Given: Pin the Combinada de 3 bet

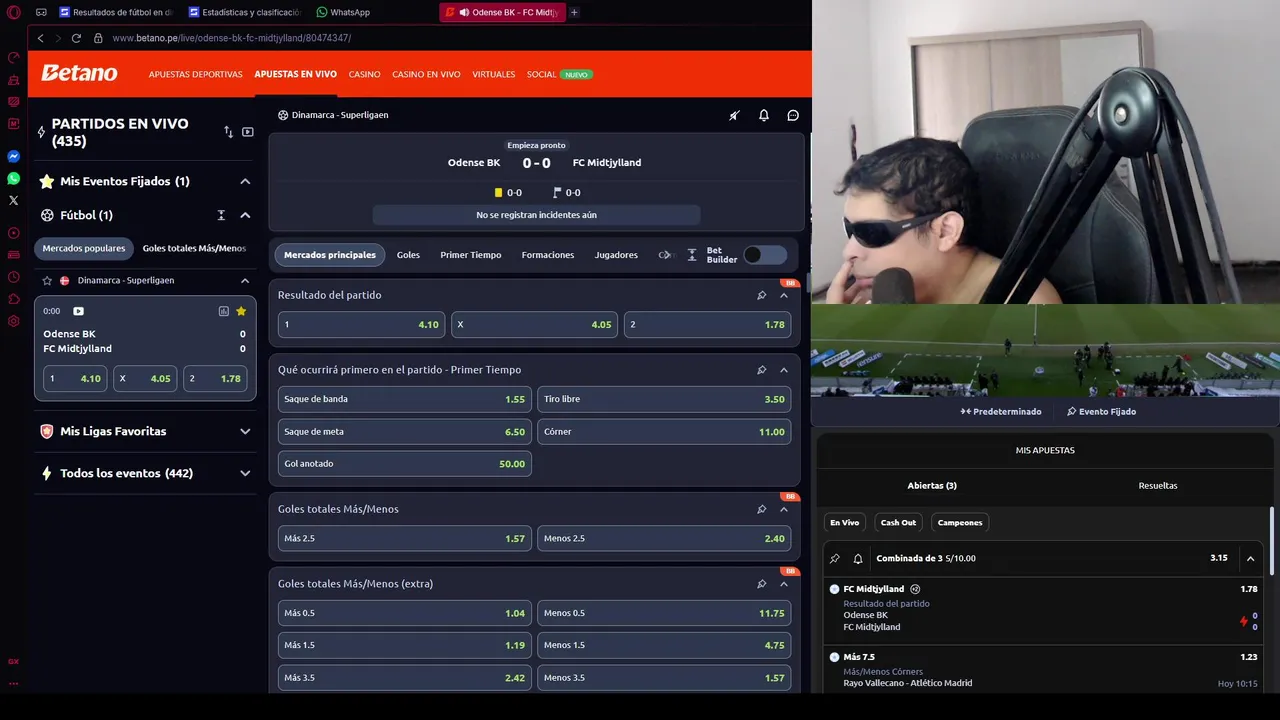Looking at the screenshot, I should (x=835, y=558).
